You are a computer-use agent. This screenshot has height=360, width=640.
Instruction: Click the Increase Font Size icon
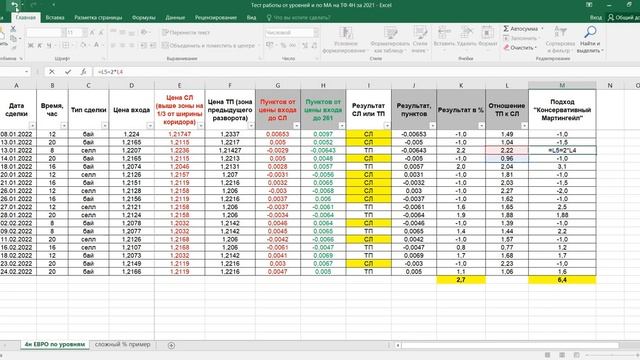(92, 33)
